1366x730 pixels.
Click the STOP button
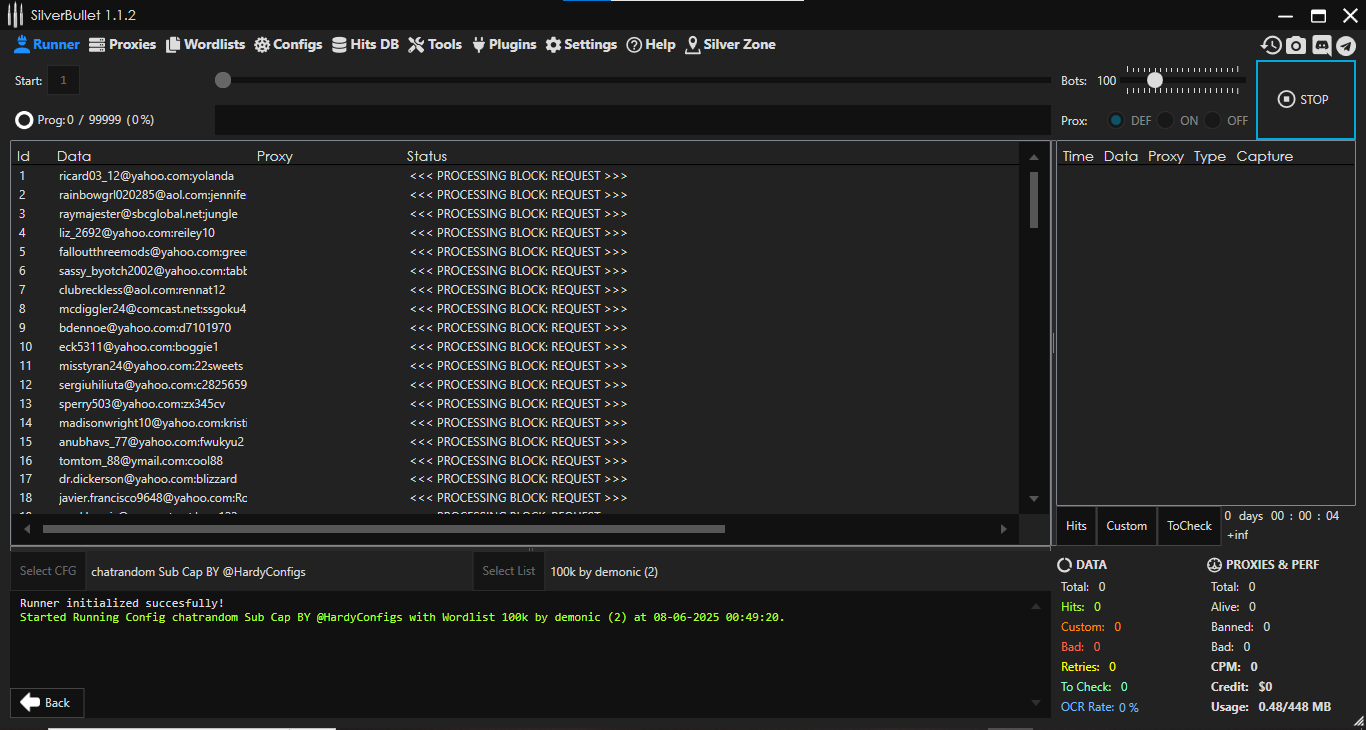tap(1306, 100)
